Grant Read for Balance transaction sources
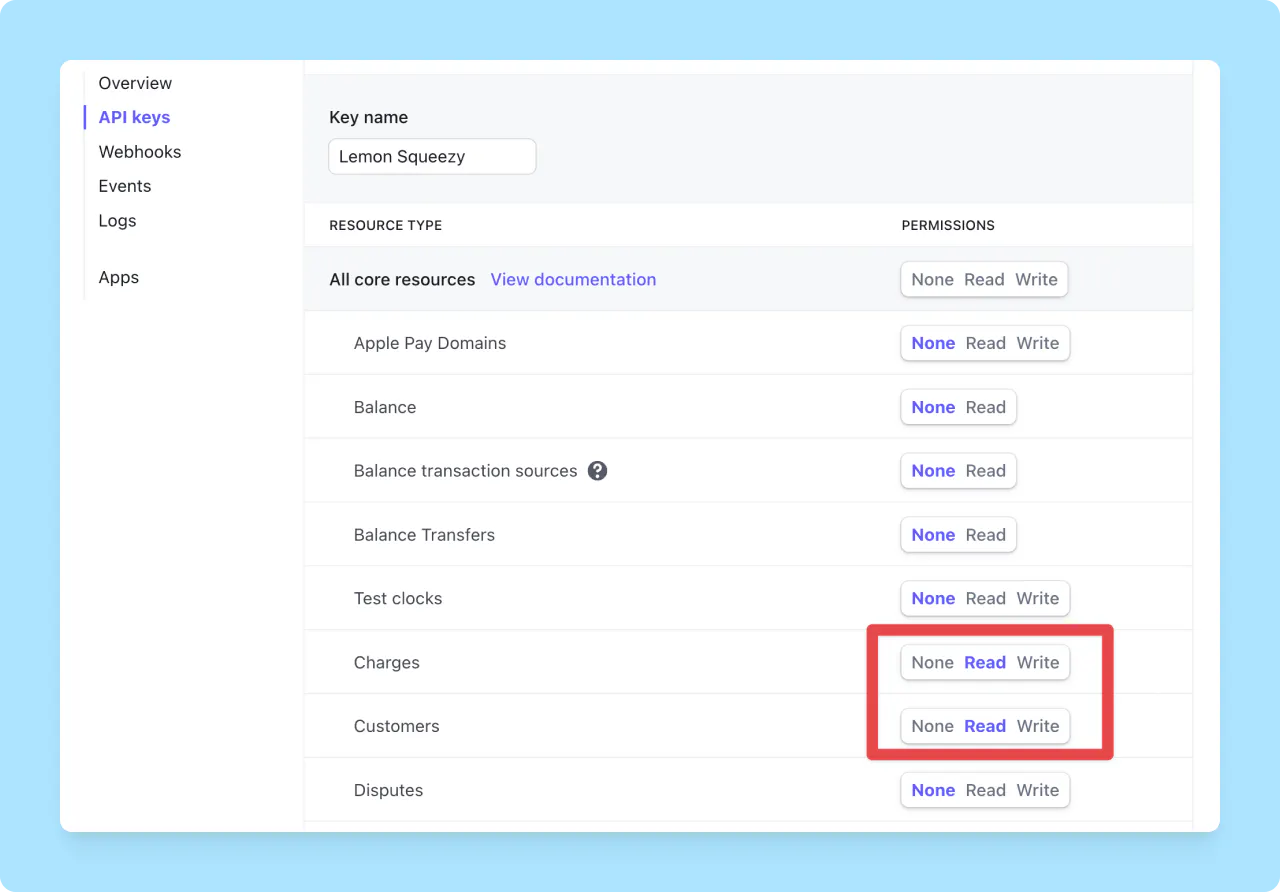1280x892 pixels. 985,470
